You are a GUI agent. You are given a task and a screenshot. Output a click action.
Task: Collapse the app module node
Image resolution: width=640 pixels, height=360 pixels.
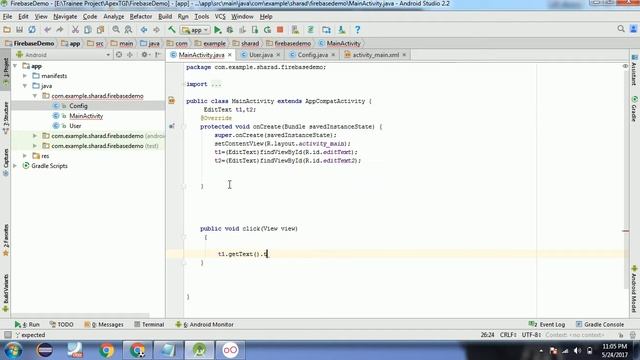(x=15, y=66)
